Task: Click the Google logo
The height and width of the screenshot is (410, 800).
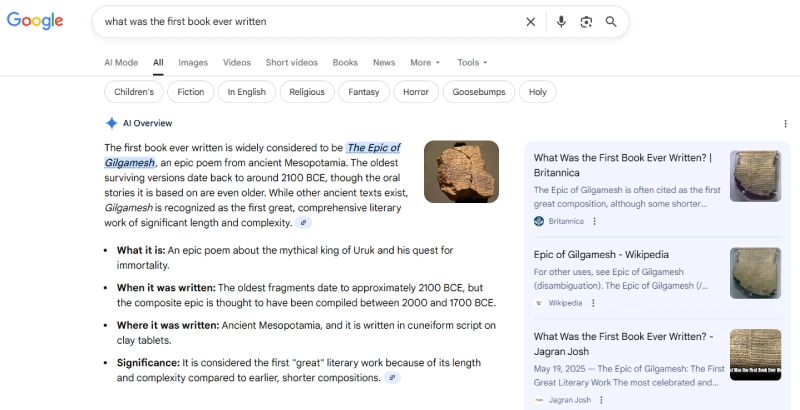Action: 35,21
